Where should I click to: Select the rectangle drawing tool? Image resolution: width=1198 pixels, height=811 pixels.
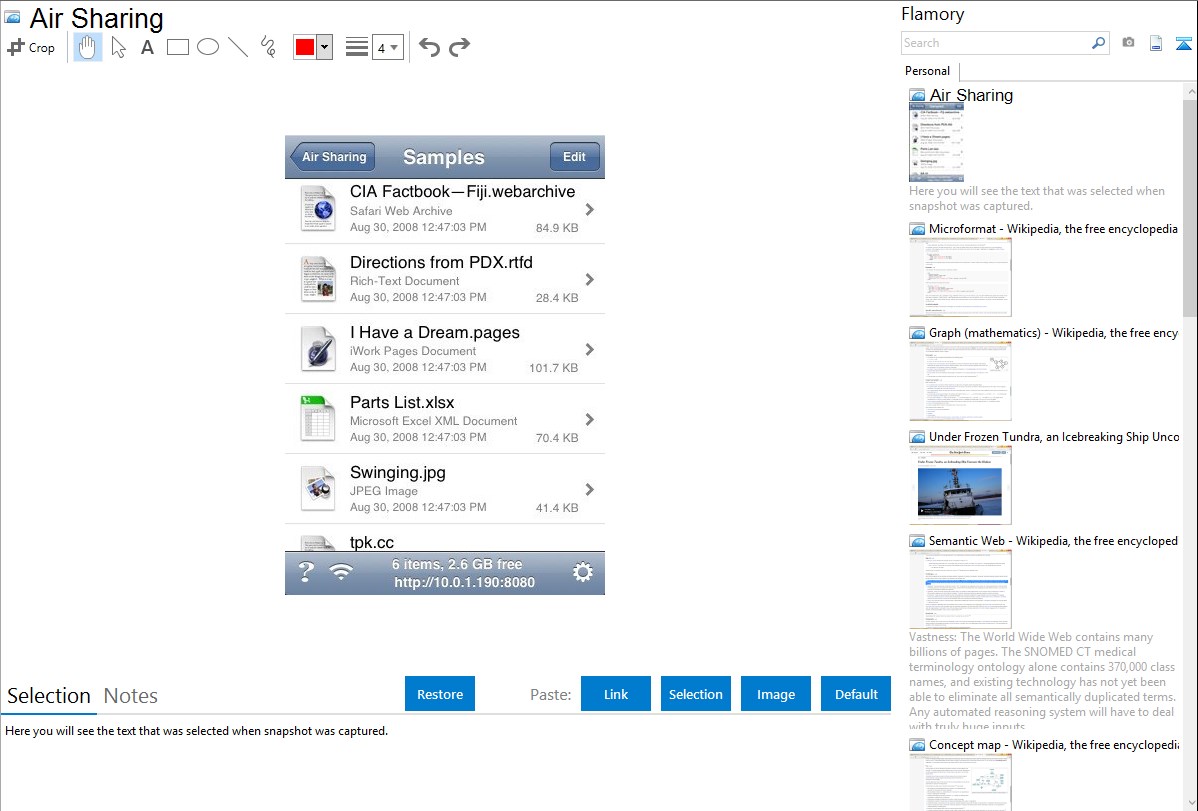[177, 47]
